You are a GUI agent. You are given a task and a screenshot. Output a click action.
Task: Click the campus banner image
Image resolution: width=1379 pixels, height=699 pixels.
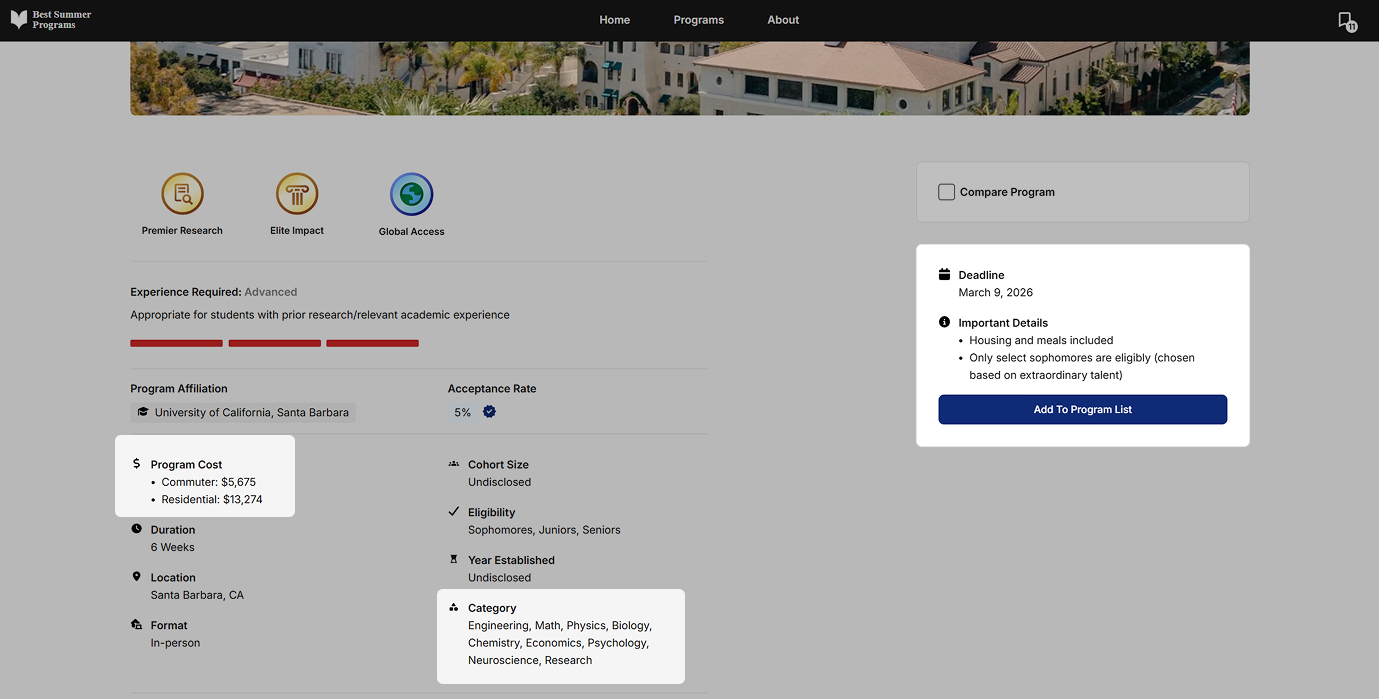pos(689,78)
